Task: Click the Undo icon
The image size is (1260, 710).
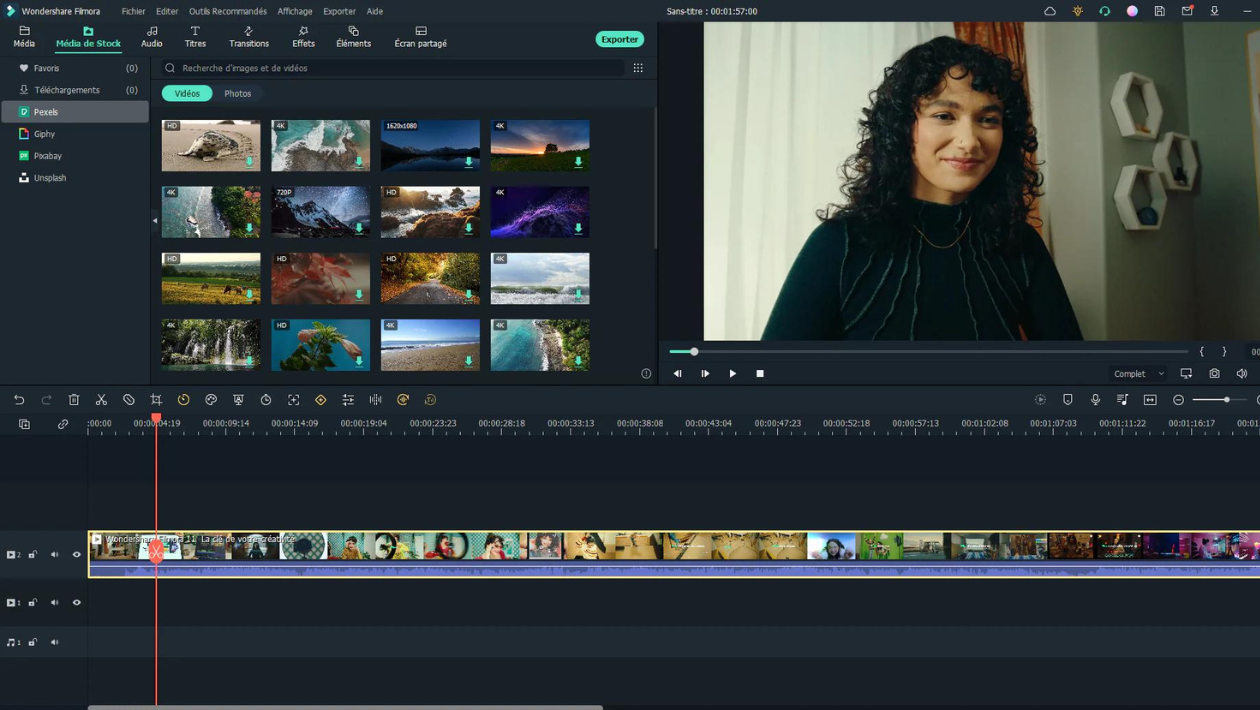Action: (19, 399)
